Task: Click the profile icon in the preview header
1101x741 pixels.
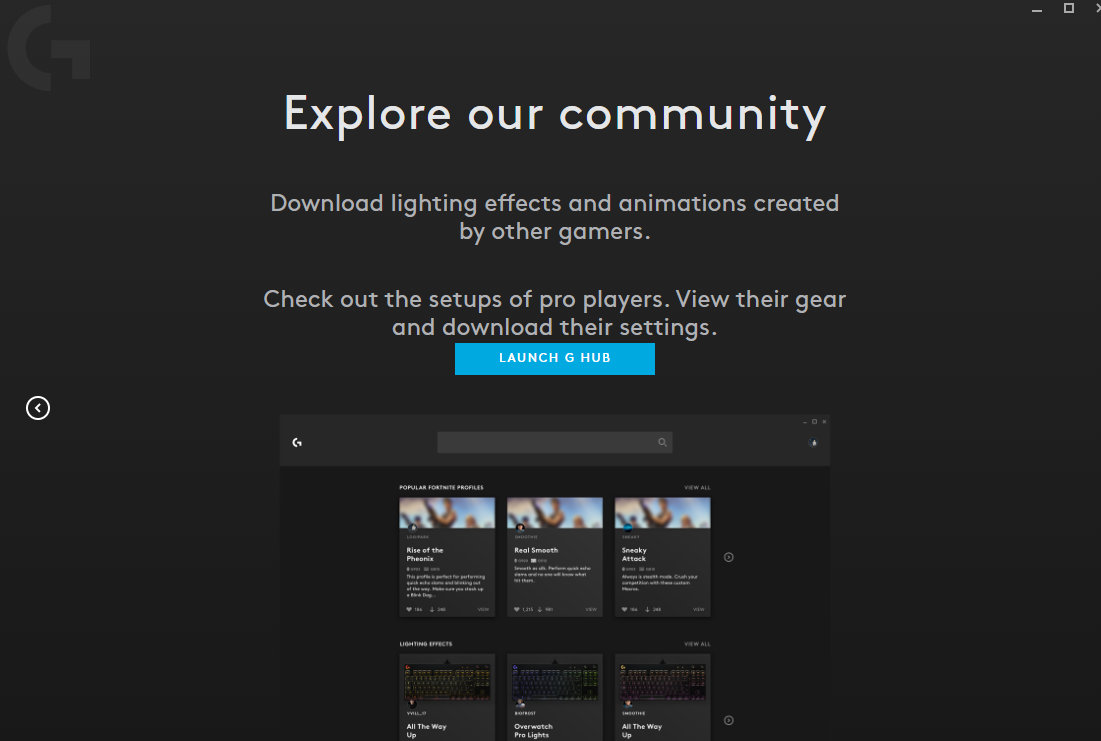Action: 814,442
